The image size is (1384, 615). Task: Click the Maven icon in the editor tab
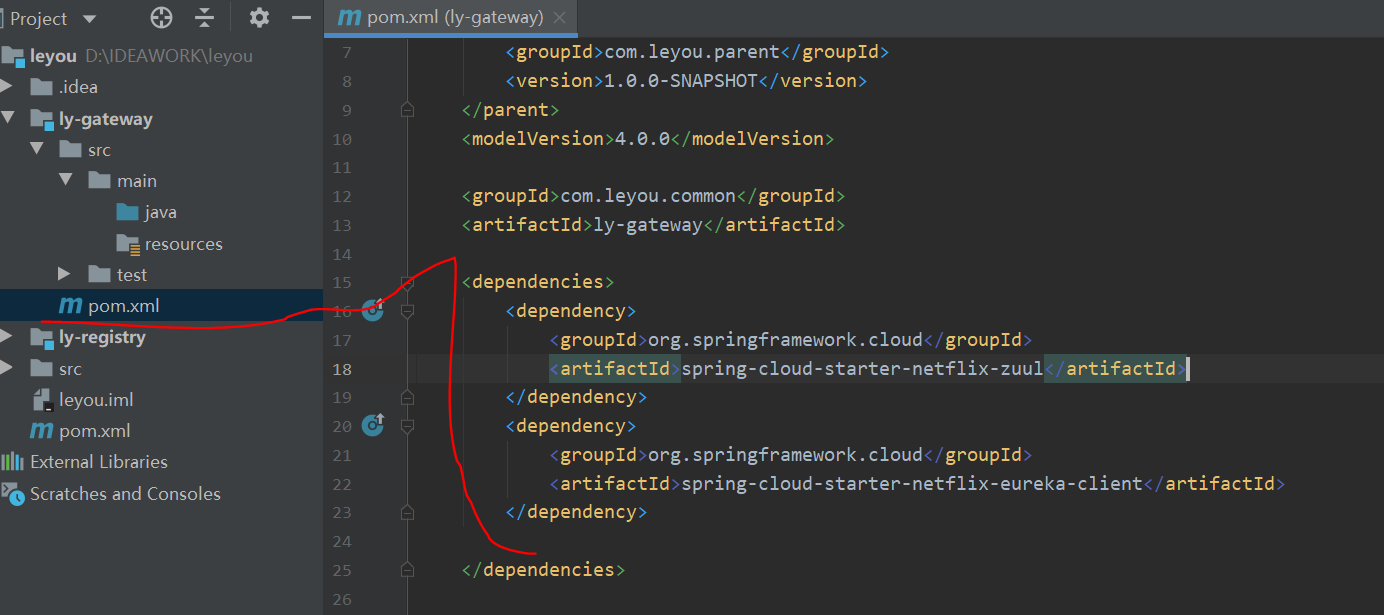(350, 18)
